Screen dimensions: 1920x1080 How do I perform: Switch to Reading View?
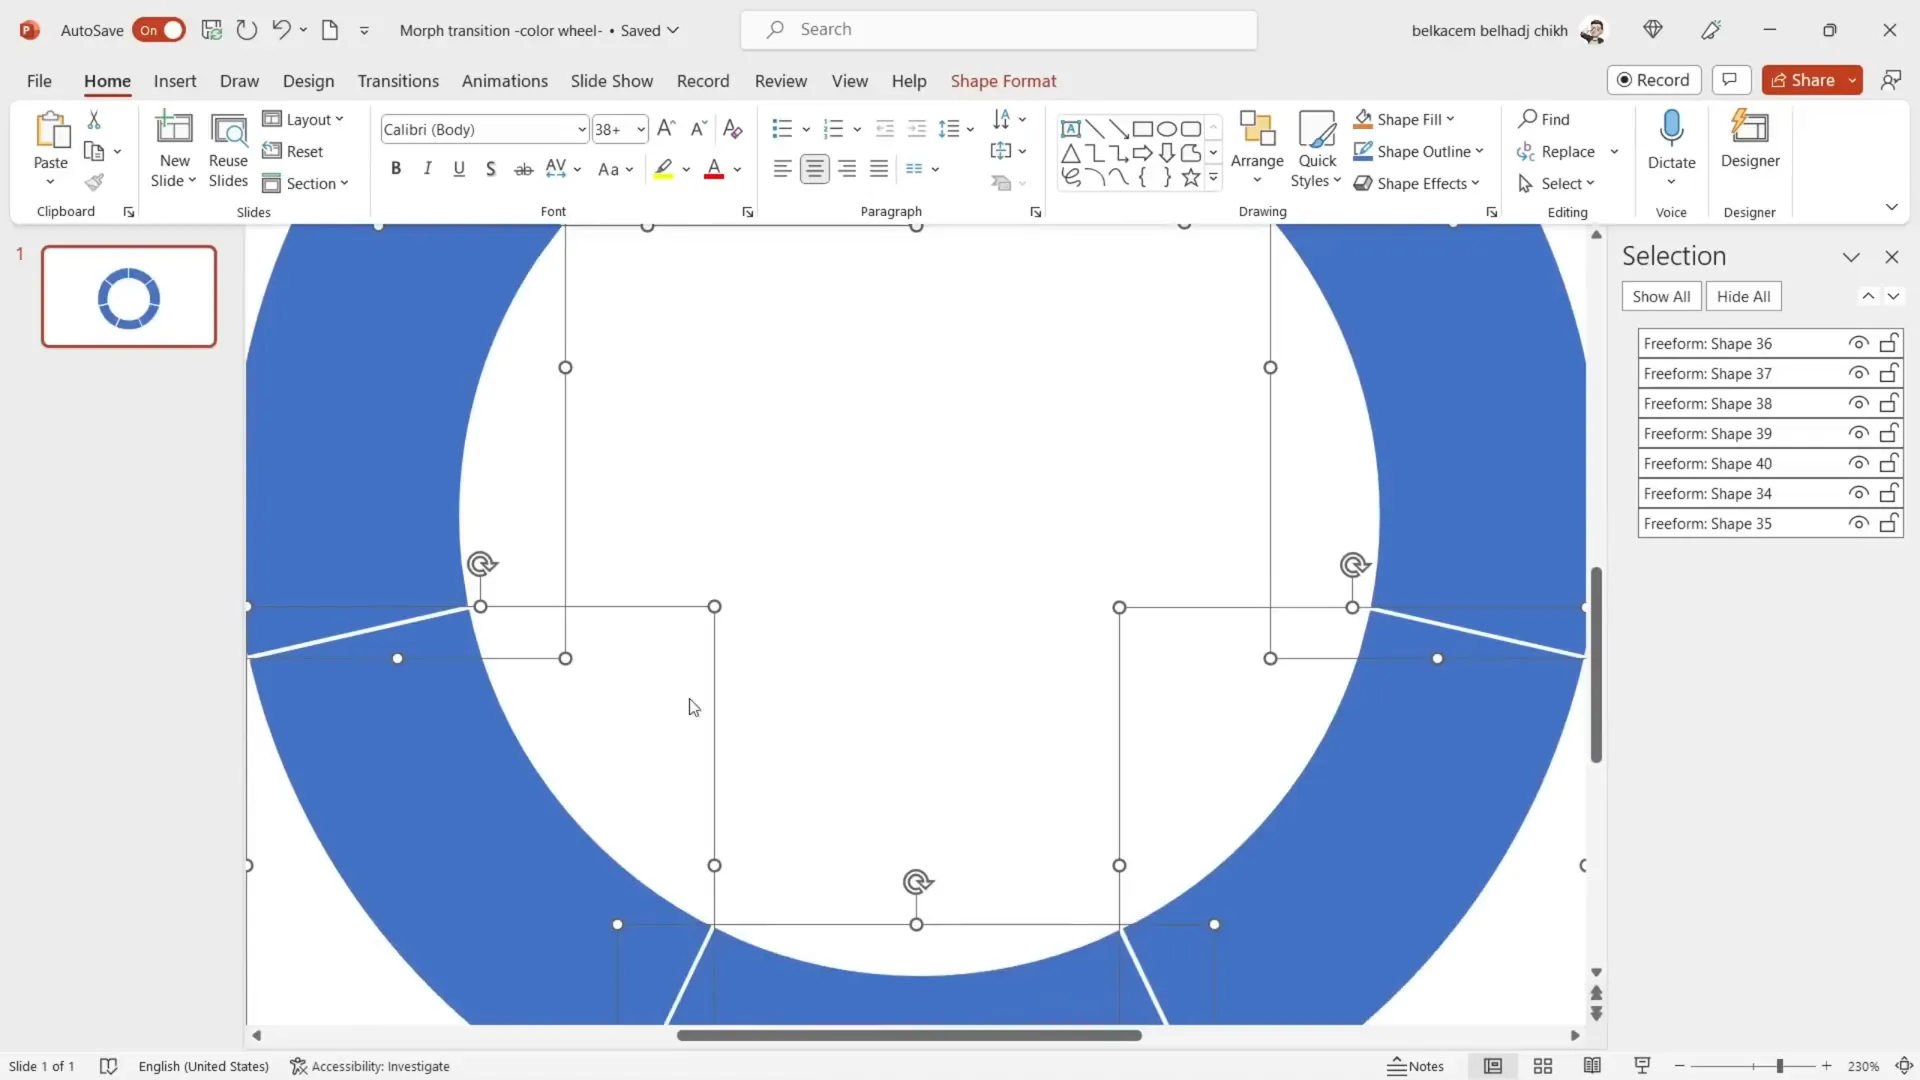(x=1592, y=1066)
